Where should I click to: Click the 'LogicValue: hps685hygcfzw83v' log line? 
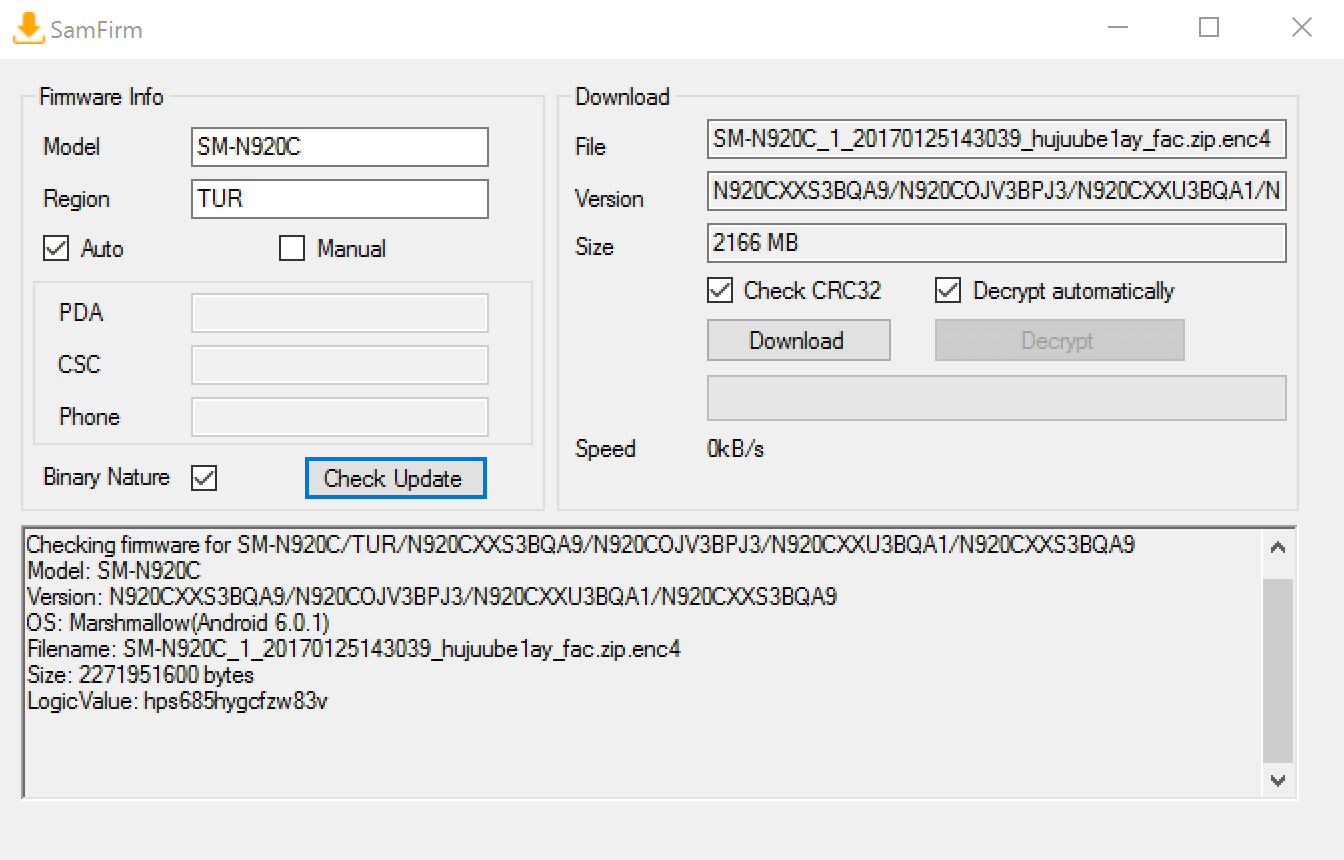[x=177, y=701]
